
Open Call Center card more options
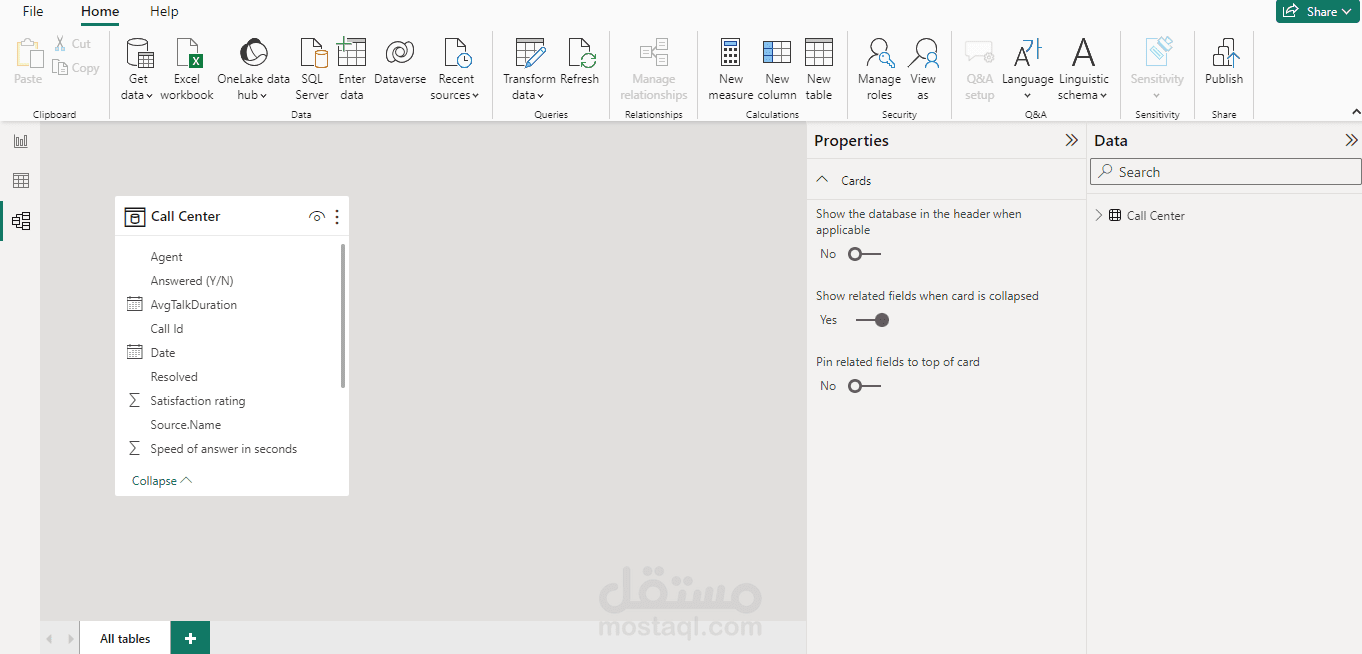(x=337, y=216)
